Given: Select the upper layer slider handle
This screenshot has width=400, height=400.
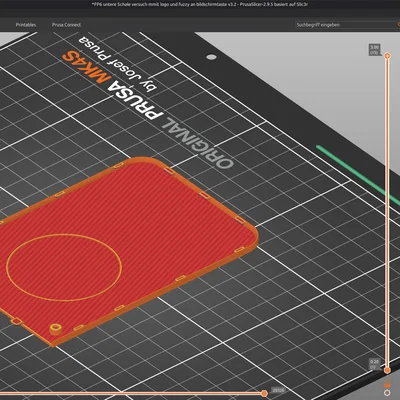Looking at the screenshot, I should [x=387, y=56].
